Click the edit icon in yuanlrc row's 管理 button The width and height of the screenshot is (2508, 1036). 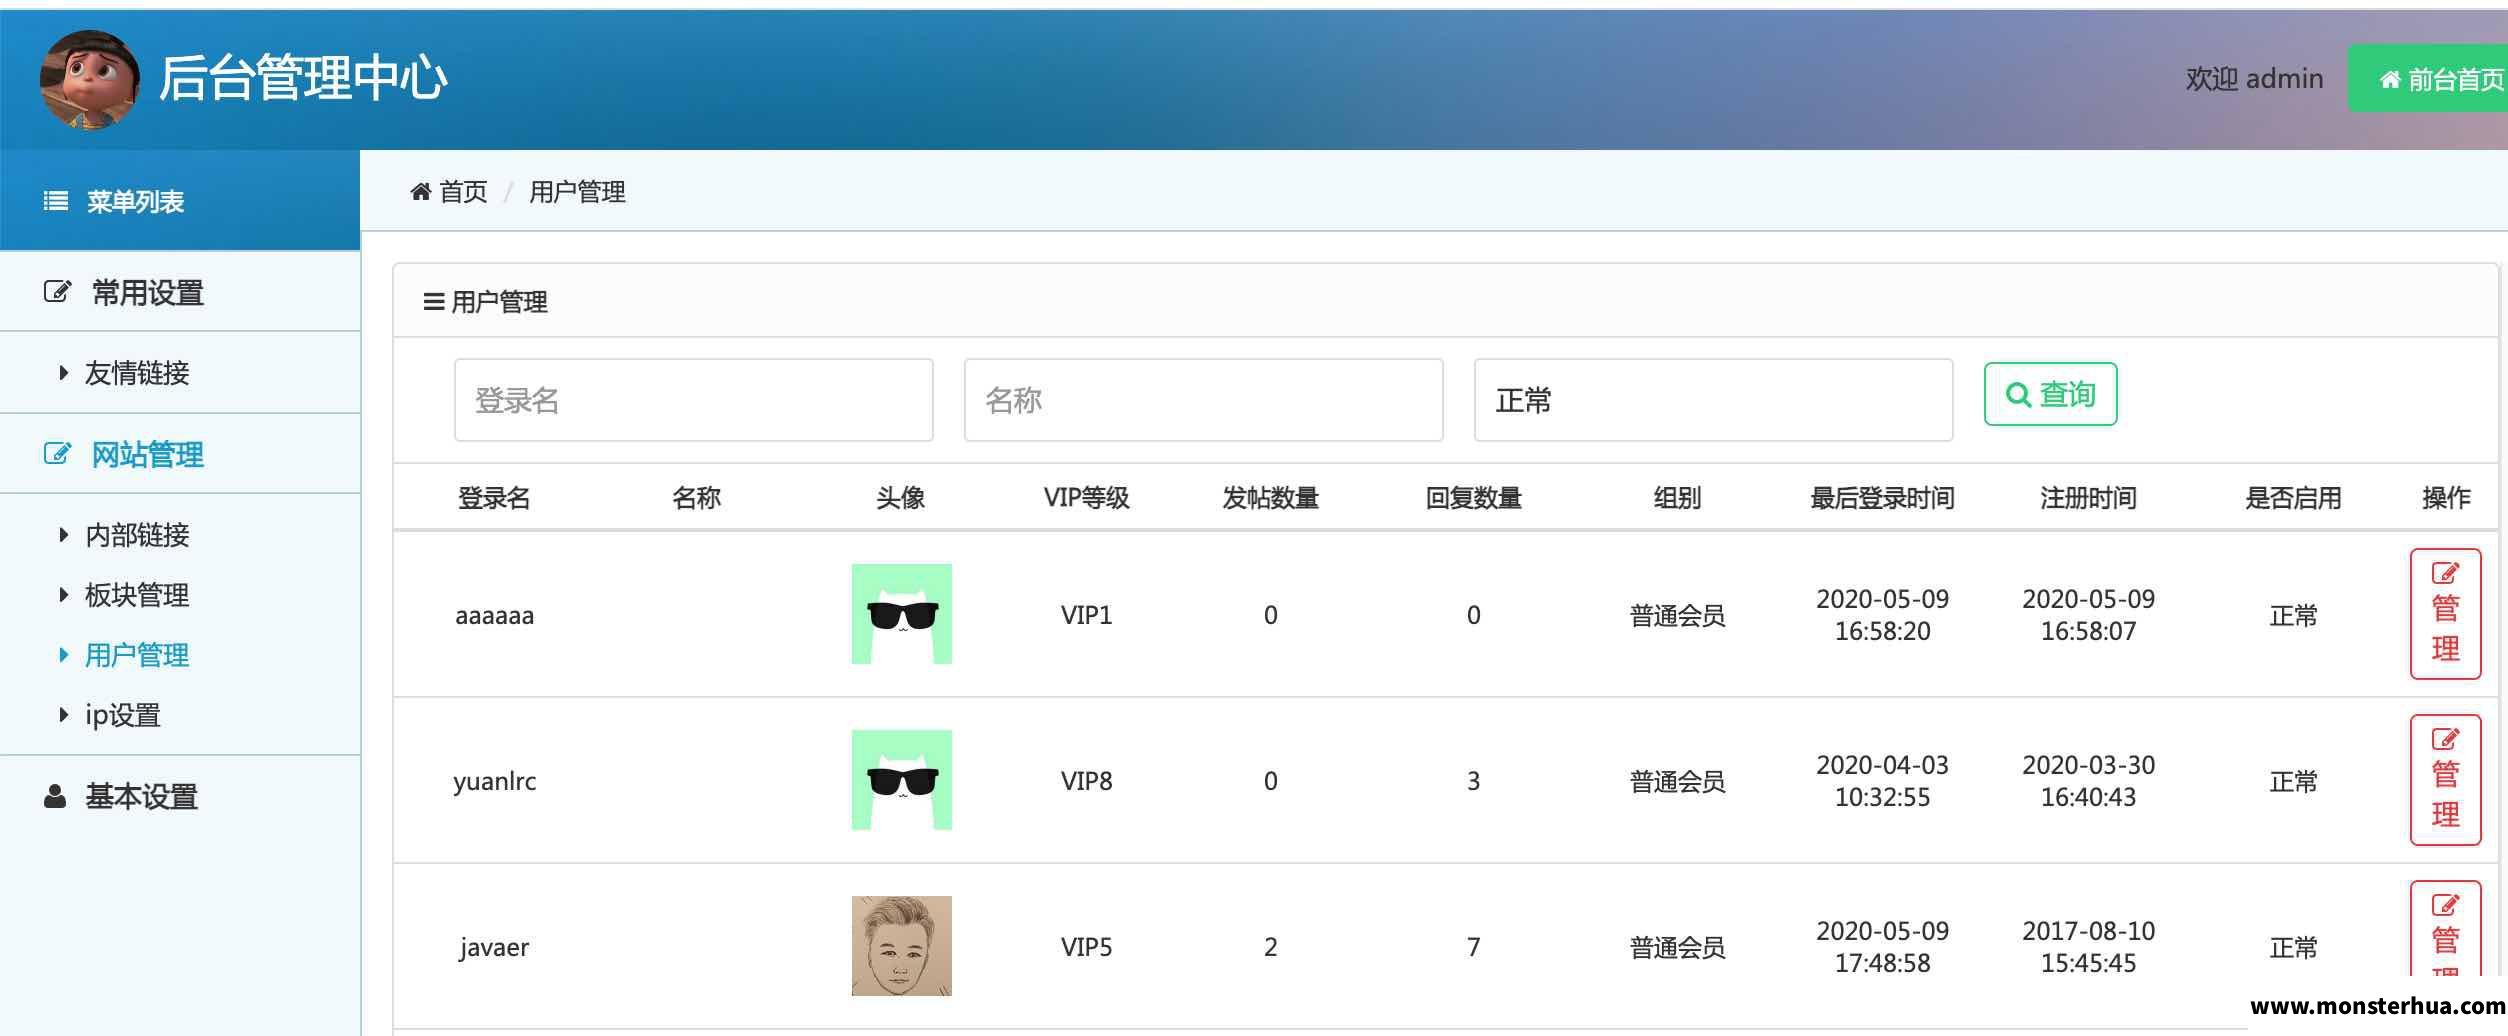(x=2445, y=739)
